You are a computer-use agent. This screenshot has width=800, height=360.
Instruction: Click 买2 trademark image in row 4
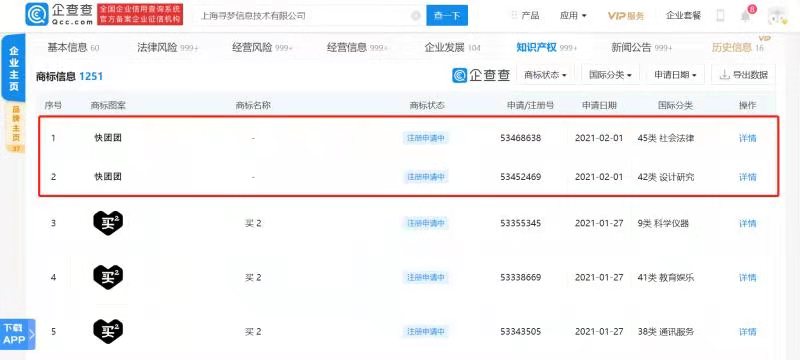[108, 277]
